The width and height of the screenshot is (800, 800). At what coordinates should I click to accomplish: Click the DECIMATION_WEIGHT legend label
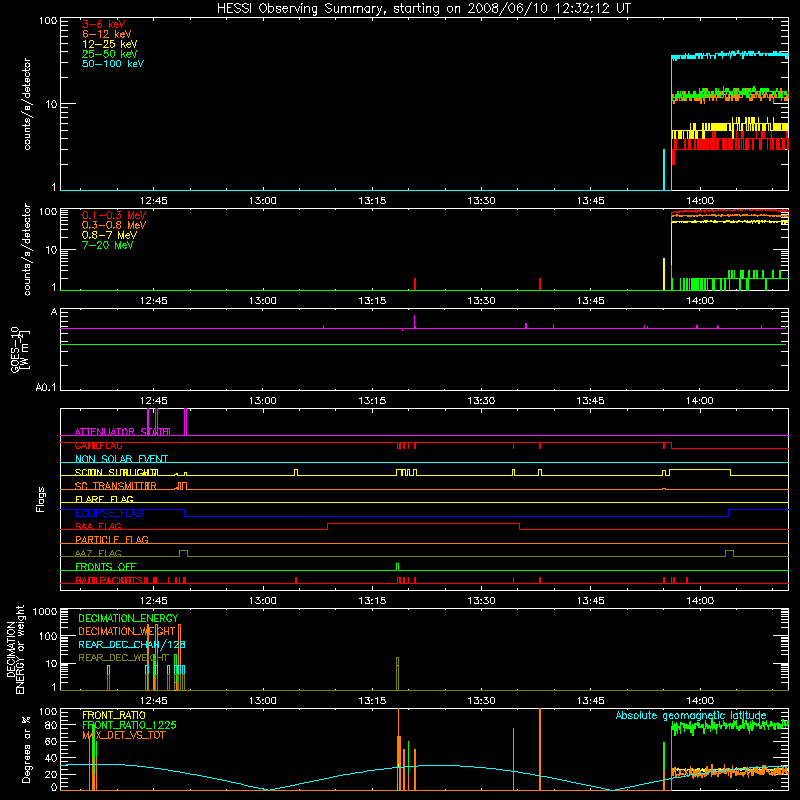click(x=127, y=631)
